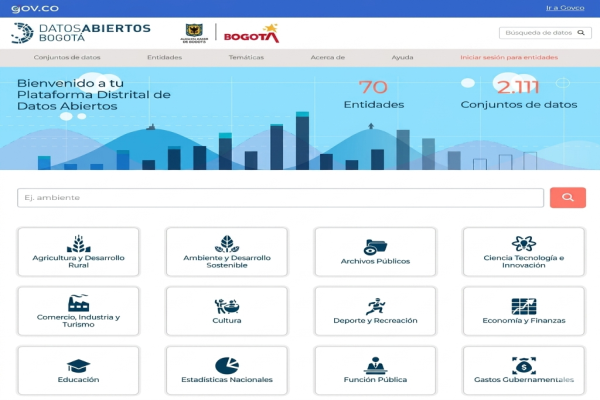
Task: Select the Agricultura y Desarrollo Rural label
Action: pyautogui.click(x=78, y=261)
